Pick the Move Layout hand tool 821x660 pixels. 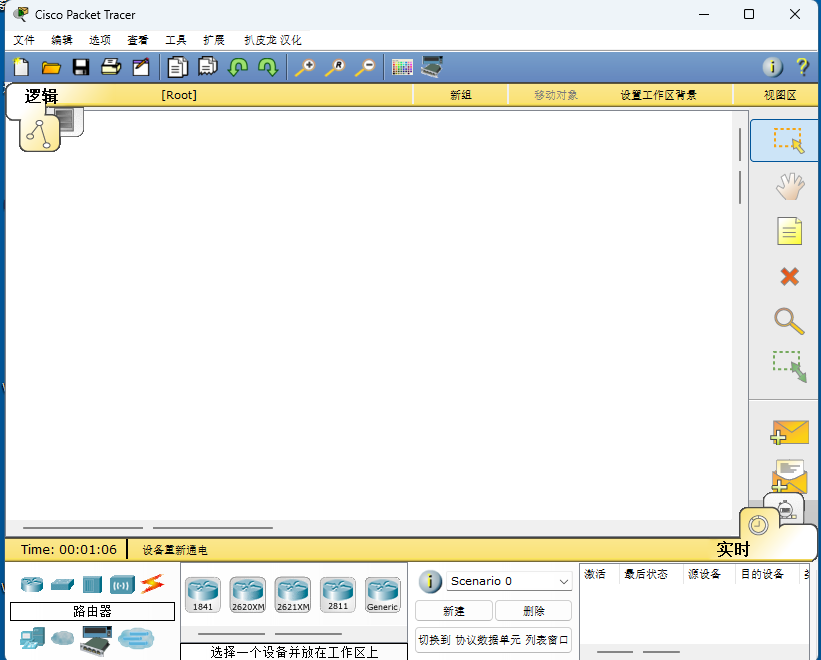[790, 186]
